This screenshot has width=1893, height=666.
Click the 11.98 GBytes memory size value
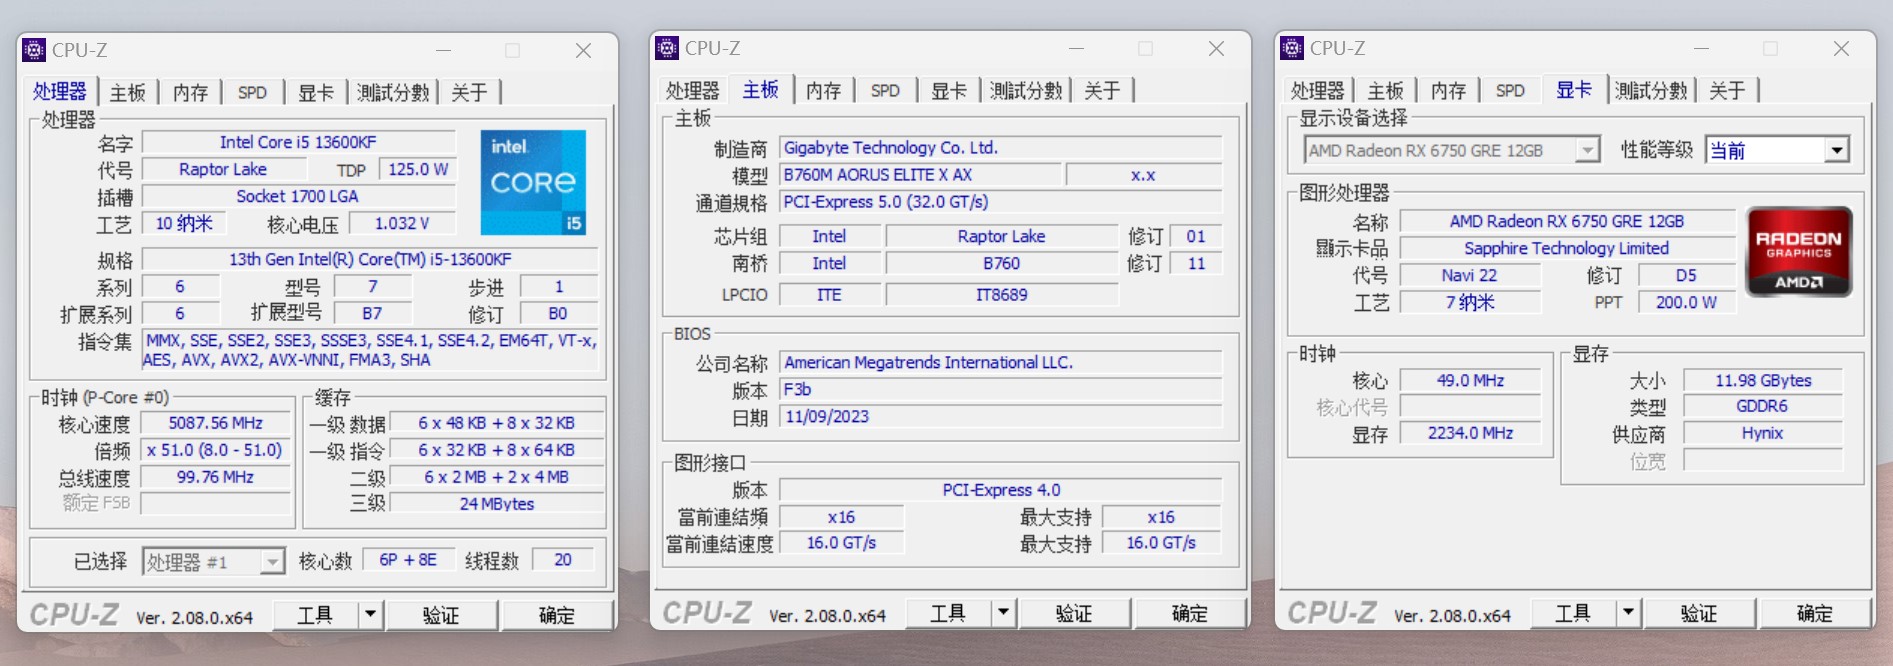(x=1763, y=380)
